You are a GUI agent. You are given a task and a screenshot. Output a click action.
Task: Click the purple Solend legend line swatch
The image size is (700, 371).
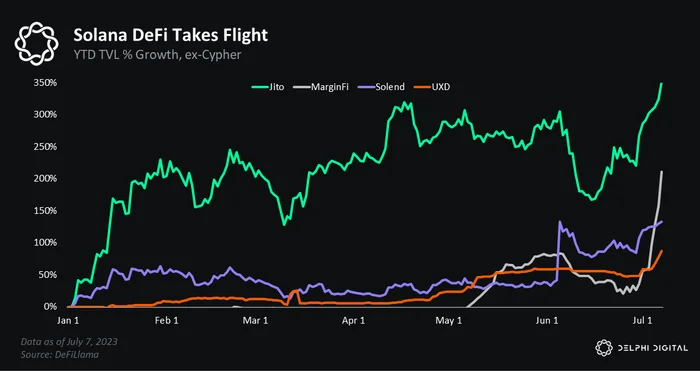(x=363, y=87)
